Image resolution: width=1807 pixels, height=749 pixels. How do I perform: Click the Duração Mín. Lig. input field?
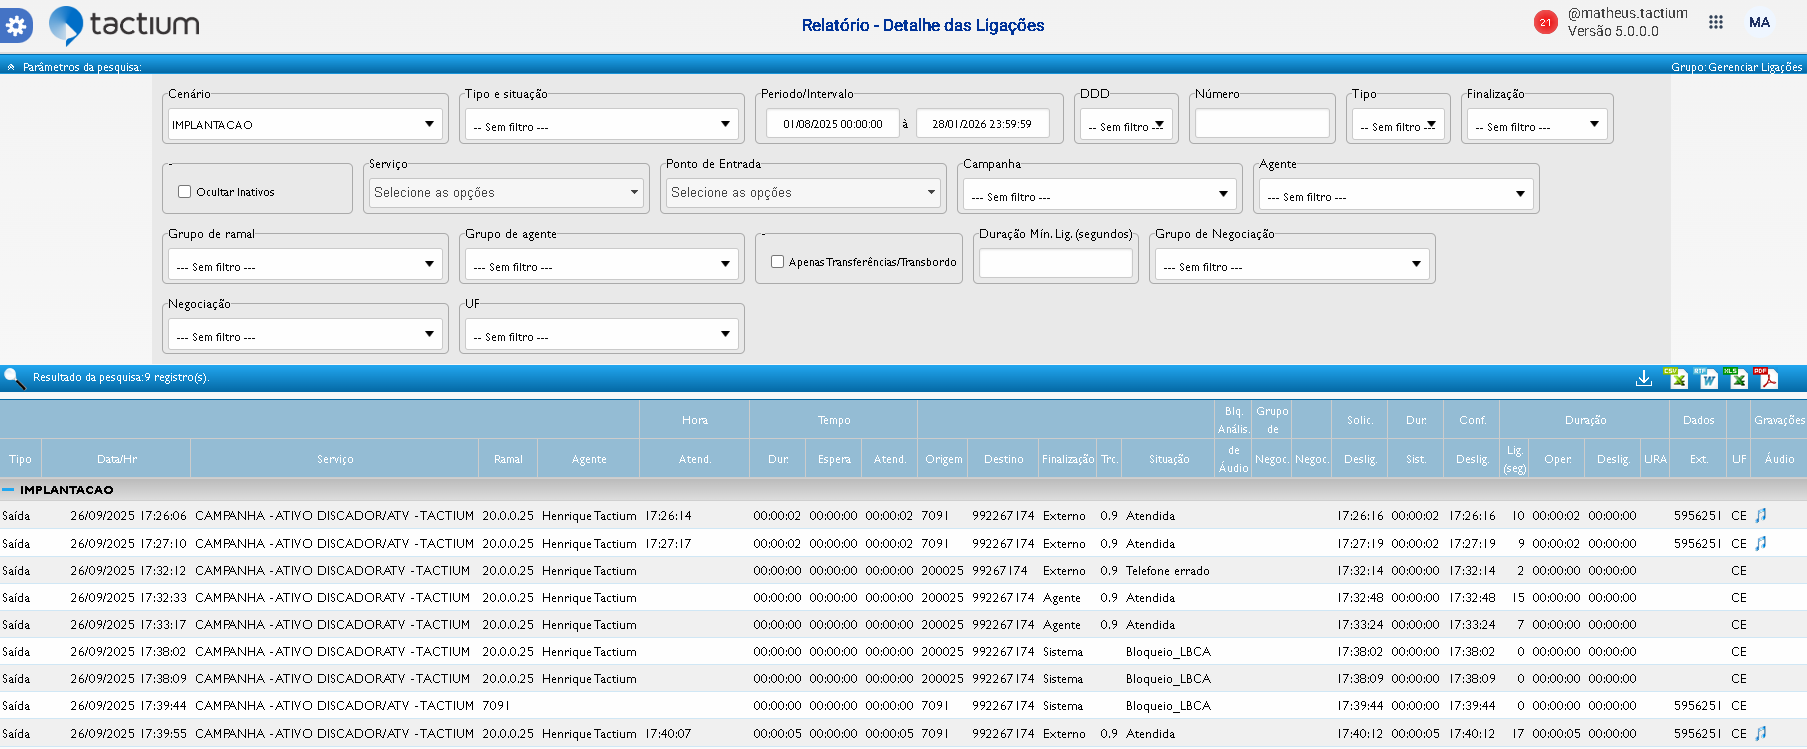click(1055, 263)
